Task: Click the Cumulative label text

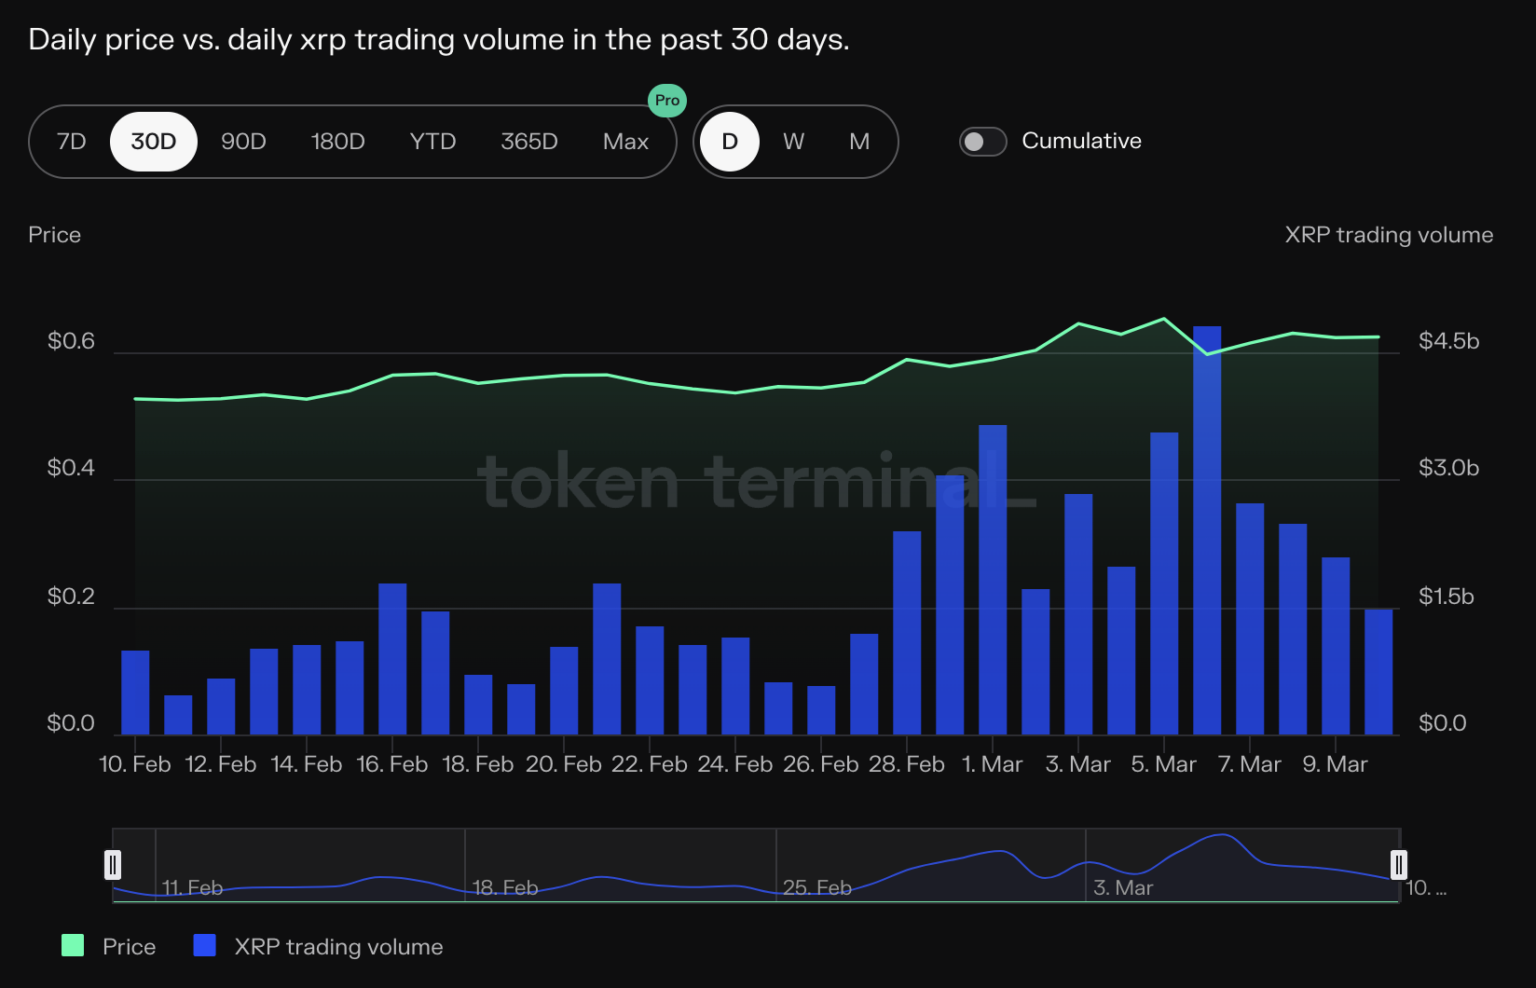Action: [1080, 140]
